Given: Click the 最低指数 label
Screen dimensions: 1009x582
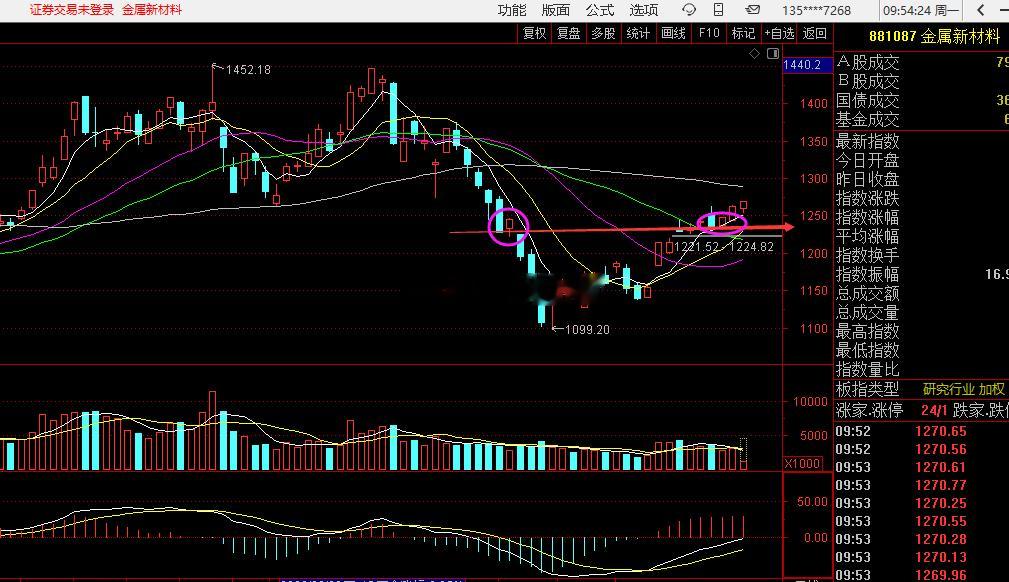Looking at the screenshot, I should click(867, 350).
